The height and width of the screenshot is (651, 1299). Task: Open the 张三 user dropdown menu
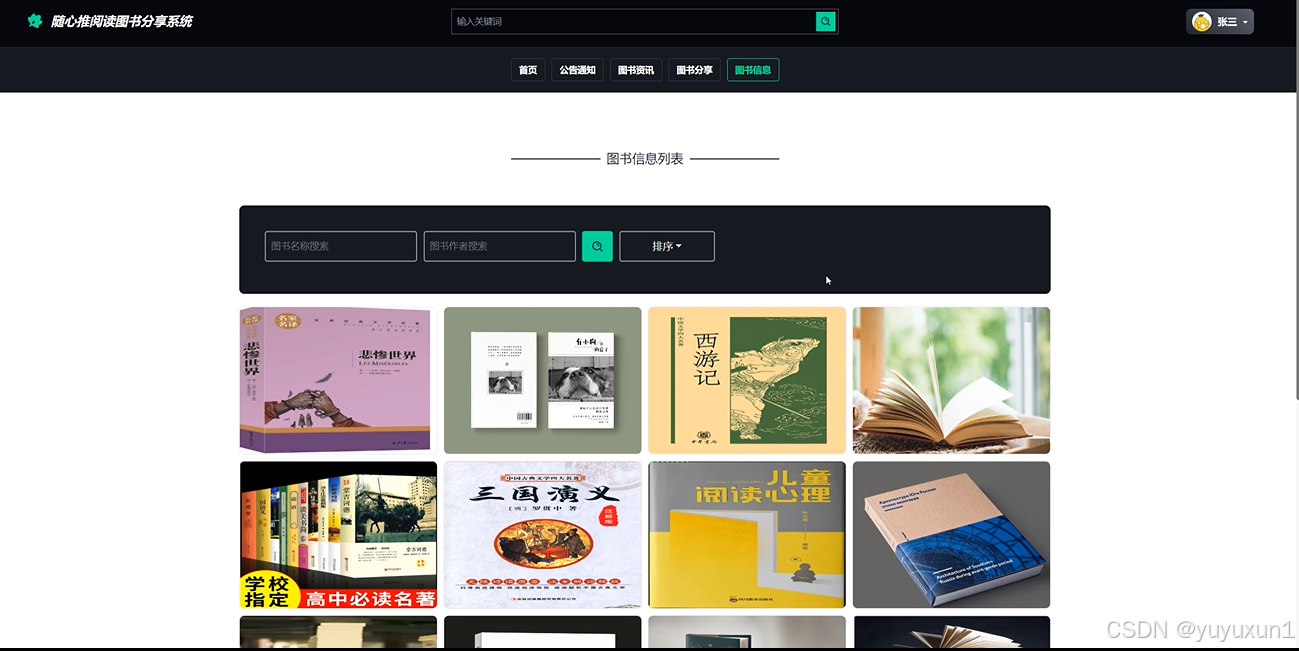pyautogui.click(x=1220, y=22)
